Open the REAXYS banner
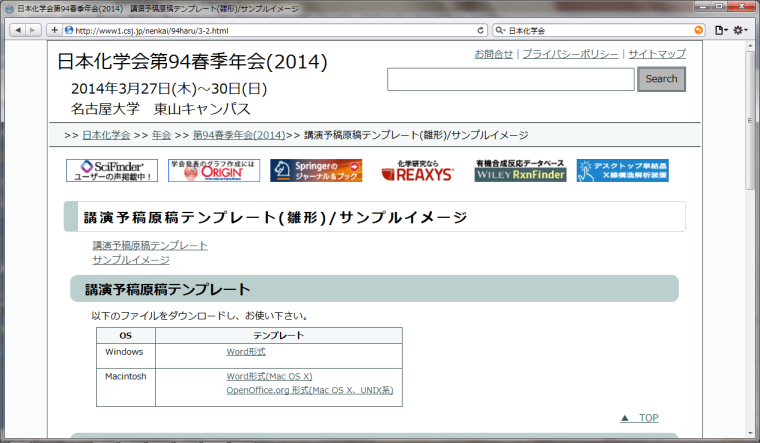This screenshot has height=443, width=760. (418, 171)
